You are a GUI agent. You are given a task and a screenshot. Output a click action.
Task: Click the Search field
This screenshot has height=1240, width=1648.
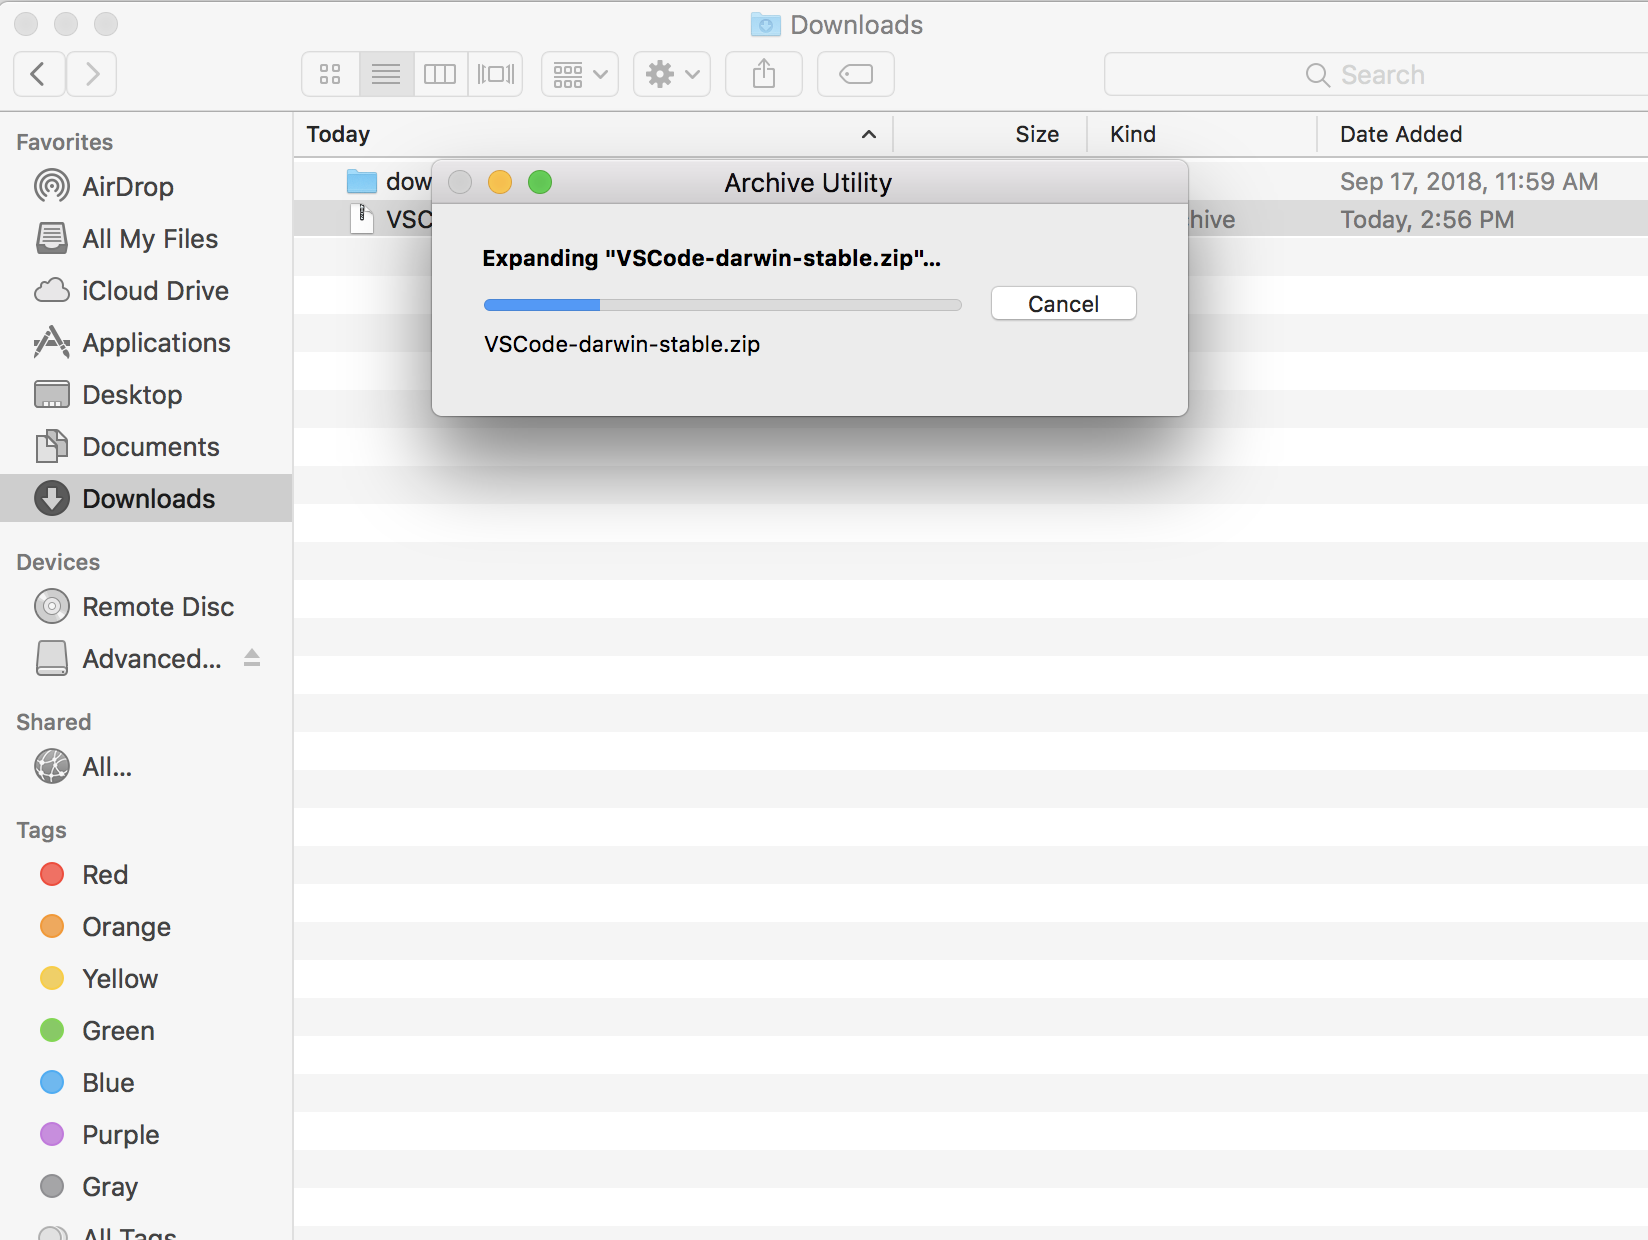(1380, 75)
